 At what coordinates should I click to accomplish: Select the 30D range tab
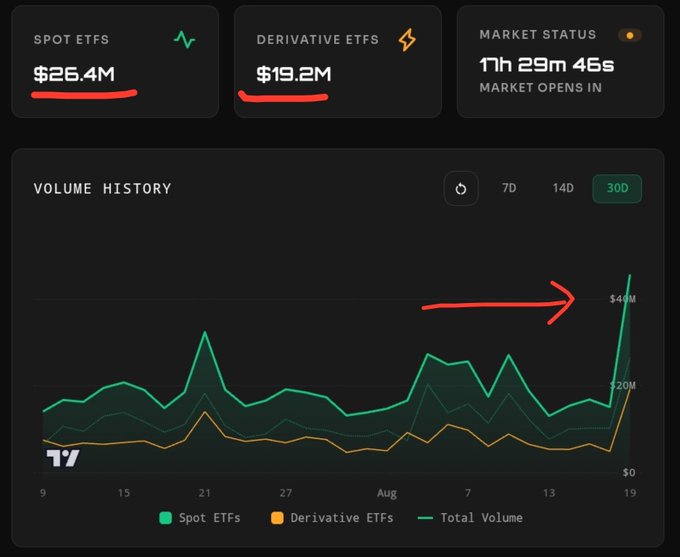coord(617,188)
